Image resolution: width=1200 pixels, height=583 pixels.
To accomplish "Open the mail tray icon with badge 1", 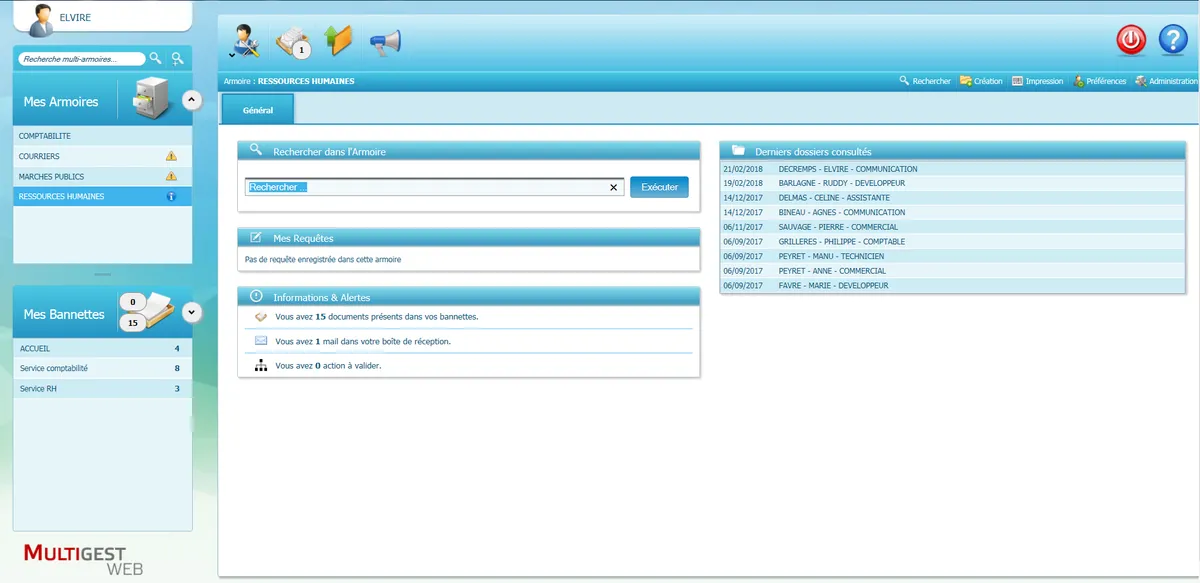I will (x=293, y=41).
